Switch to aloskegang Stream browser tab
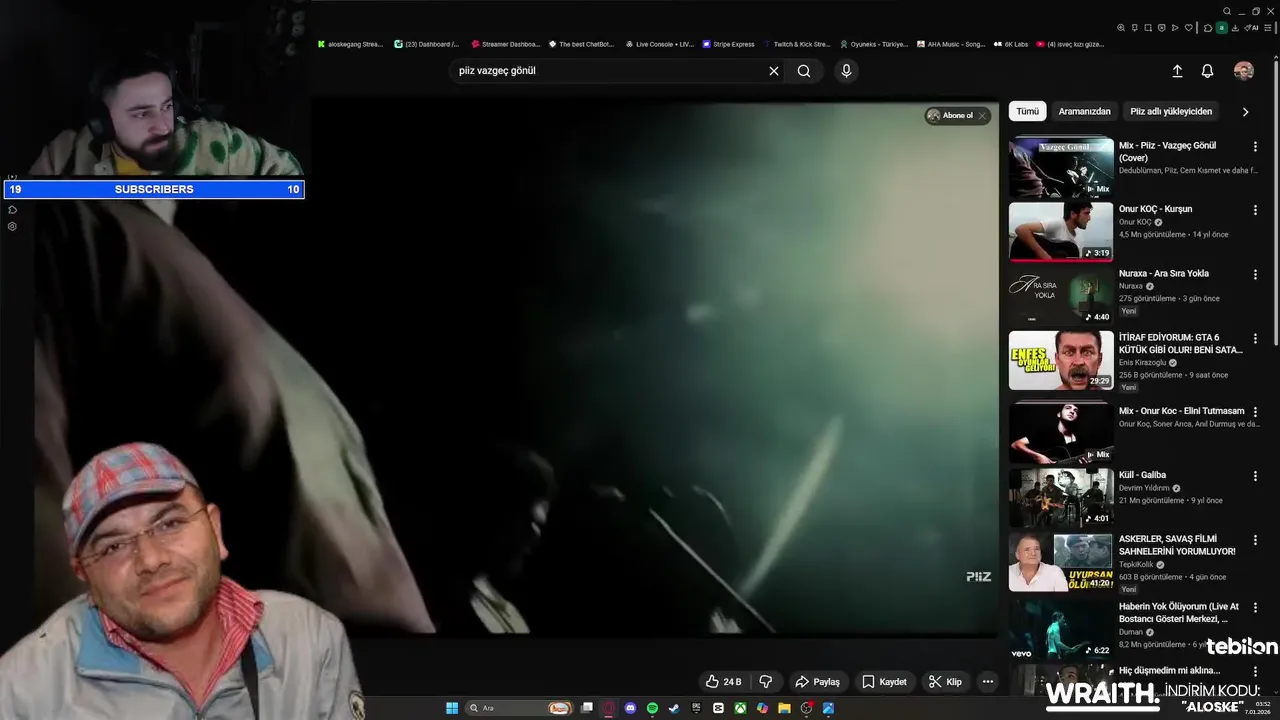1280x720 pixels. click(x=350, y=44)
